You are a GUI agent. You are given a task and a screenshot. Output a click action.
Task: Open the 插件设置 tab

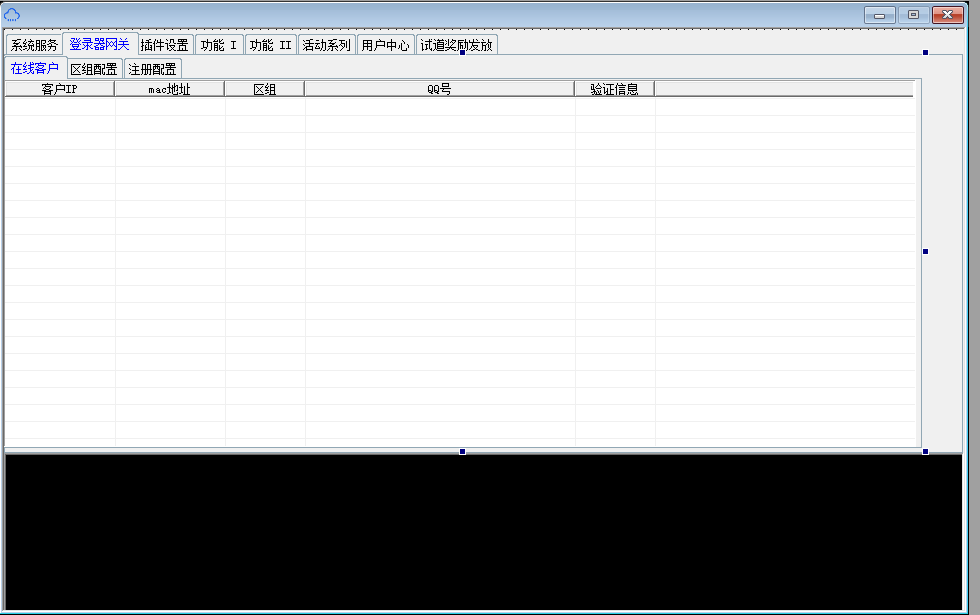(x=164, y=45)
